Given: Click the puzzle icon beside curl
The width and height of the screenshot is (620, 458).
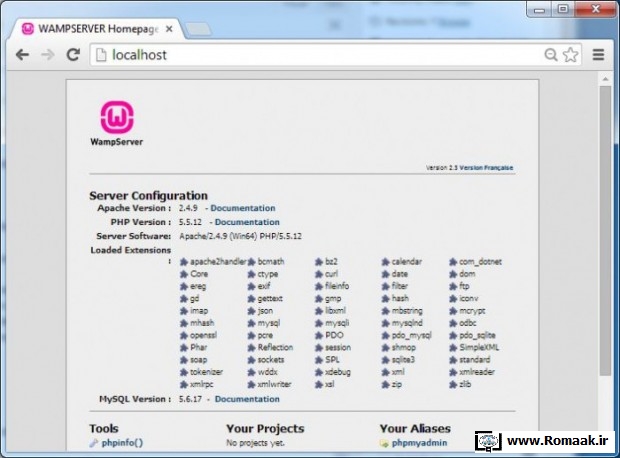Looking at the screenshot, I should (319, 274).
